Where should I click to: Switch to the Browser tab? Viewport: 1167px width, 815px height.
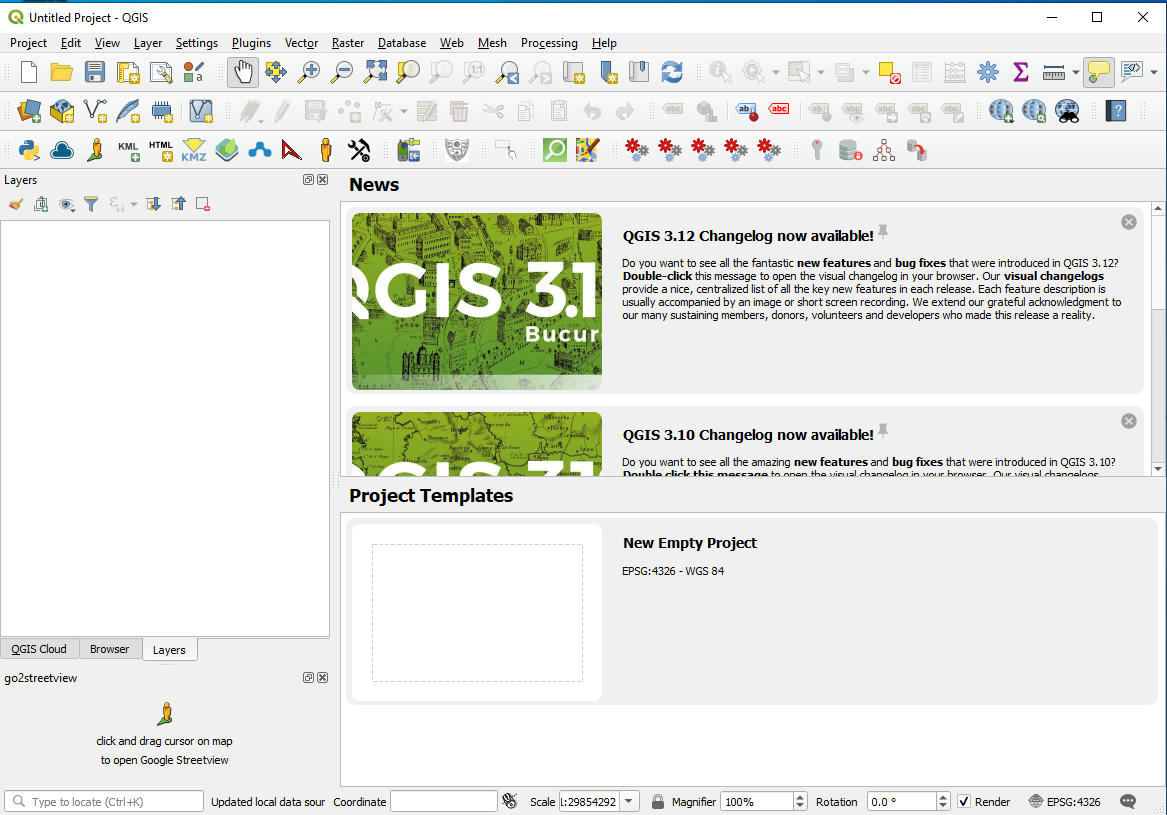point(109,649)
